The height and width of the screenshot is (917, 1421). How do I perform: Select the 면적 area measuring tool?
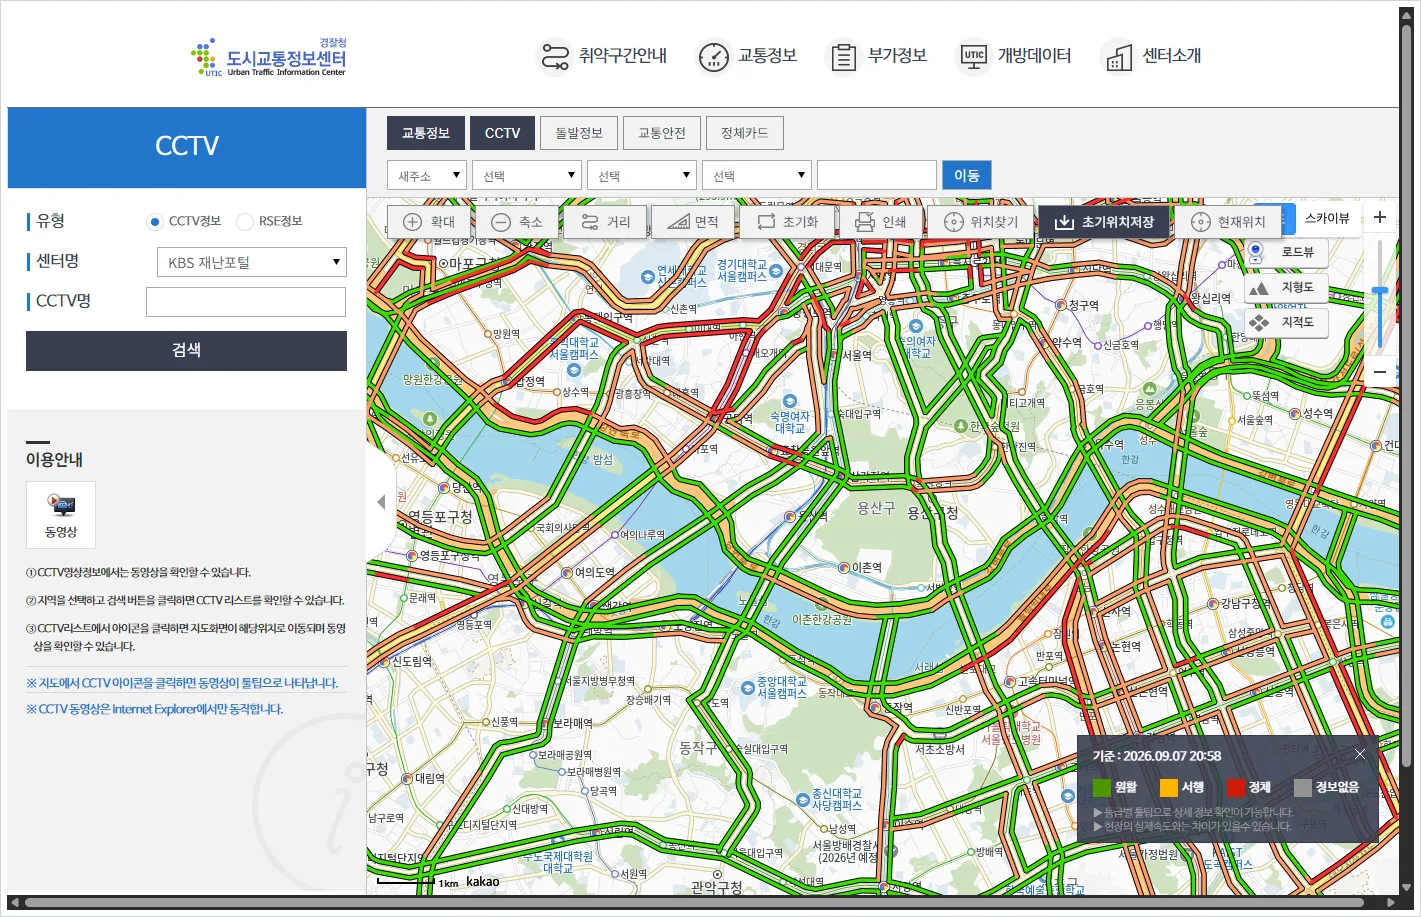pos(693,222)
